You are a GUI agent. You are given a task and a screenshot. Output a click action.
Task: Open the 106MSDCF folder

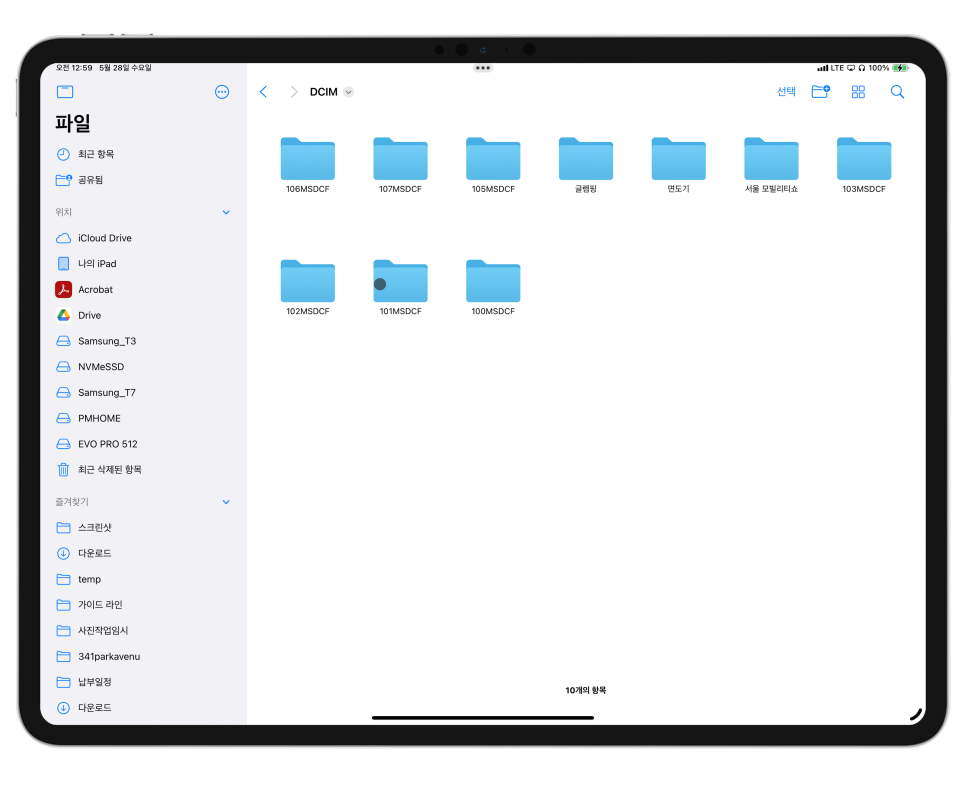307,165
